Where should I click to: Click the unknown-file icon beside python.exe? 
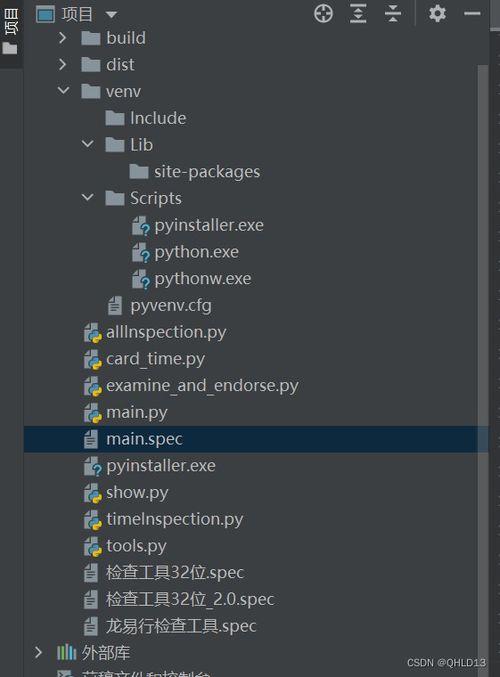point(141,253)
